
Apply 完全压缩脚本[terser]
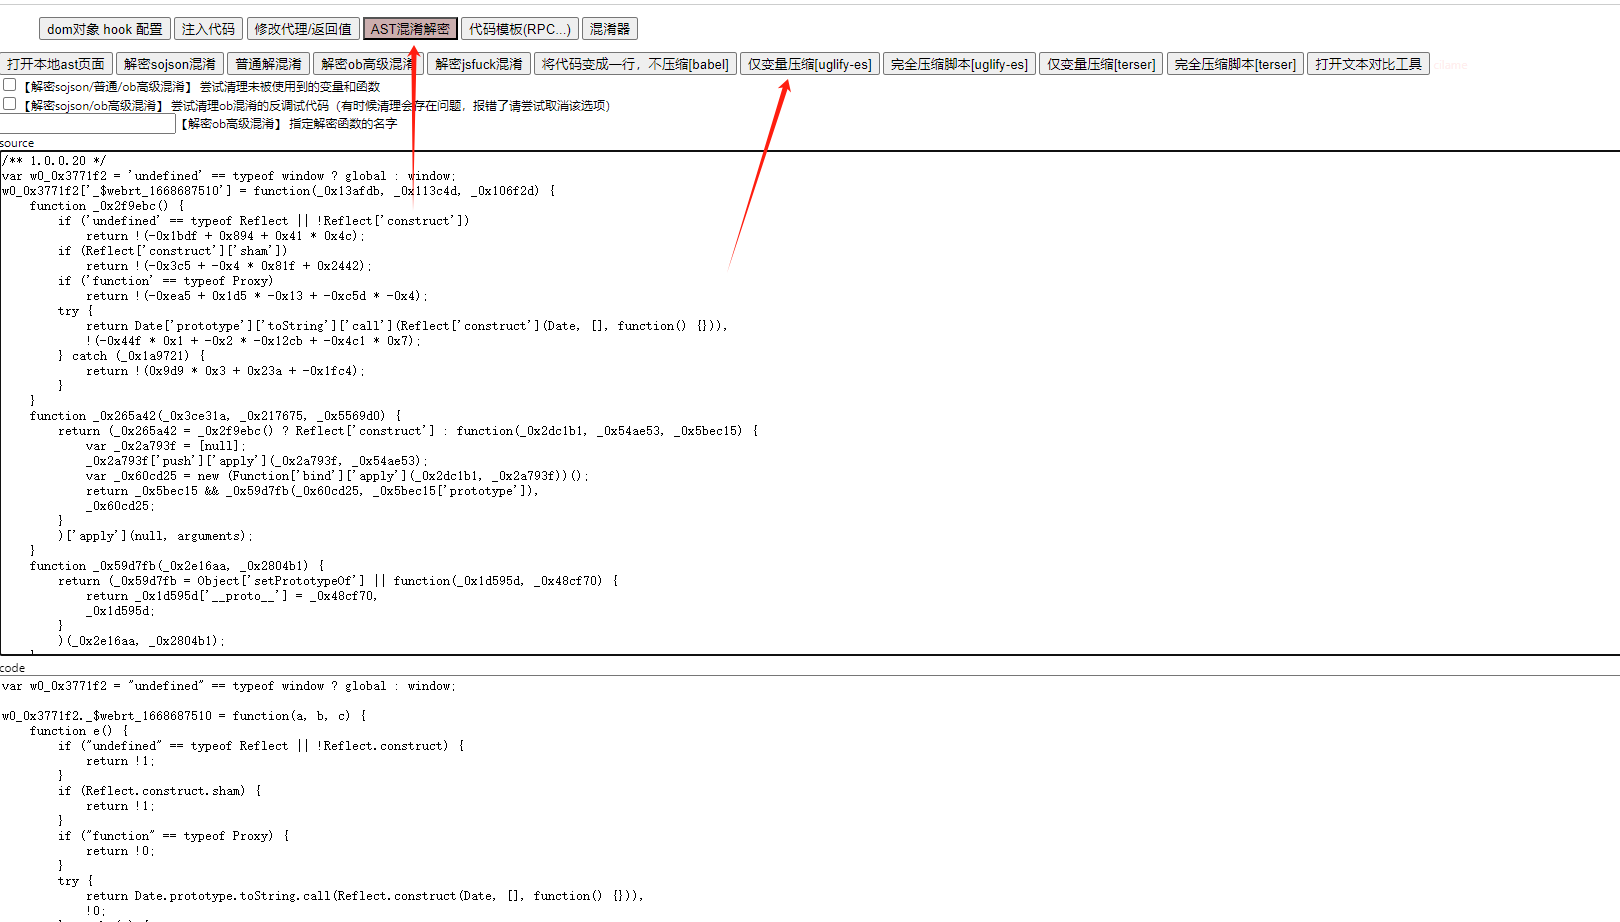[1235, 63]
